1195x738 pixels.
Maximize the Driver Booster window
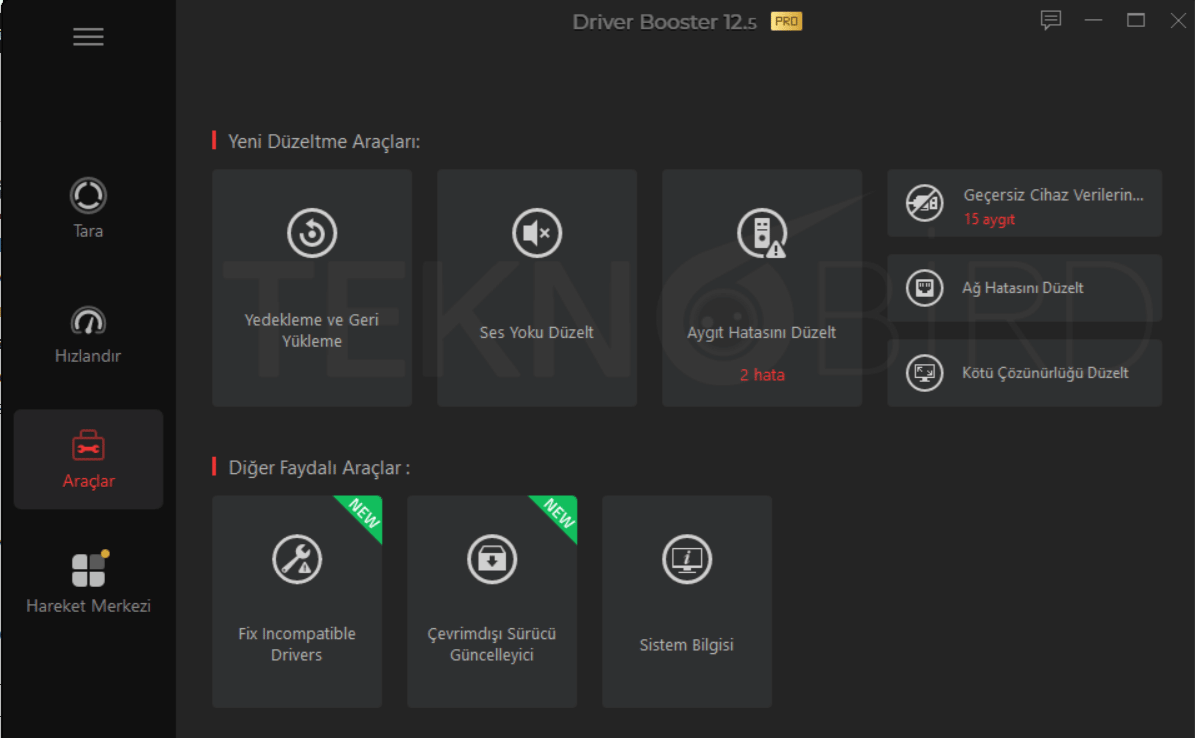point(1136,20)
